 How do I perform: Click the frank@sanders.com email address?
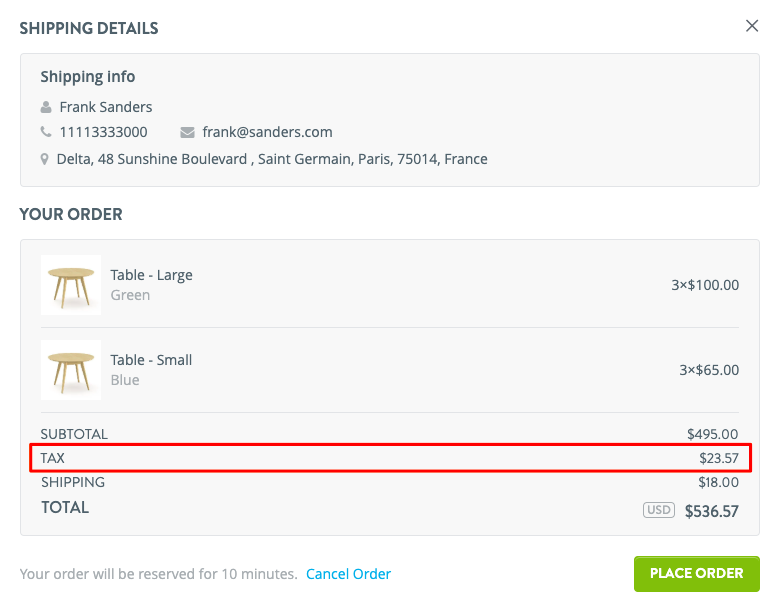(267, 132)
